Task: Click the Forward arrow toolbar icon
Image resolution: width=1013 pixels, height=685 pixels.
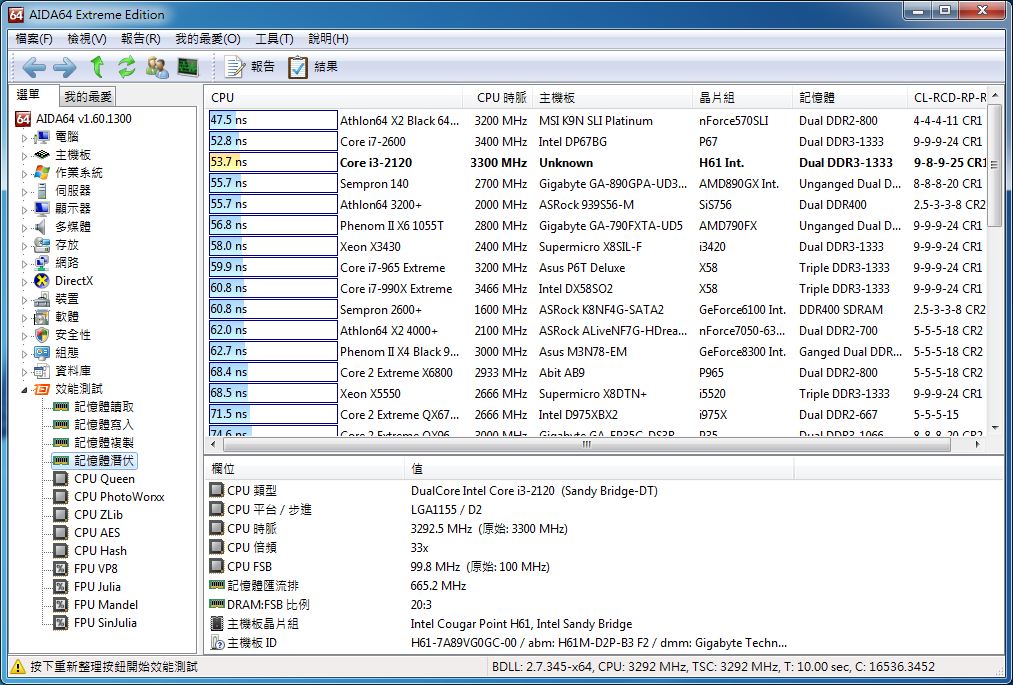Action: [65, 67]
